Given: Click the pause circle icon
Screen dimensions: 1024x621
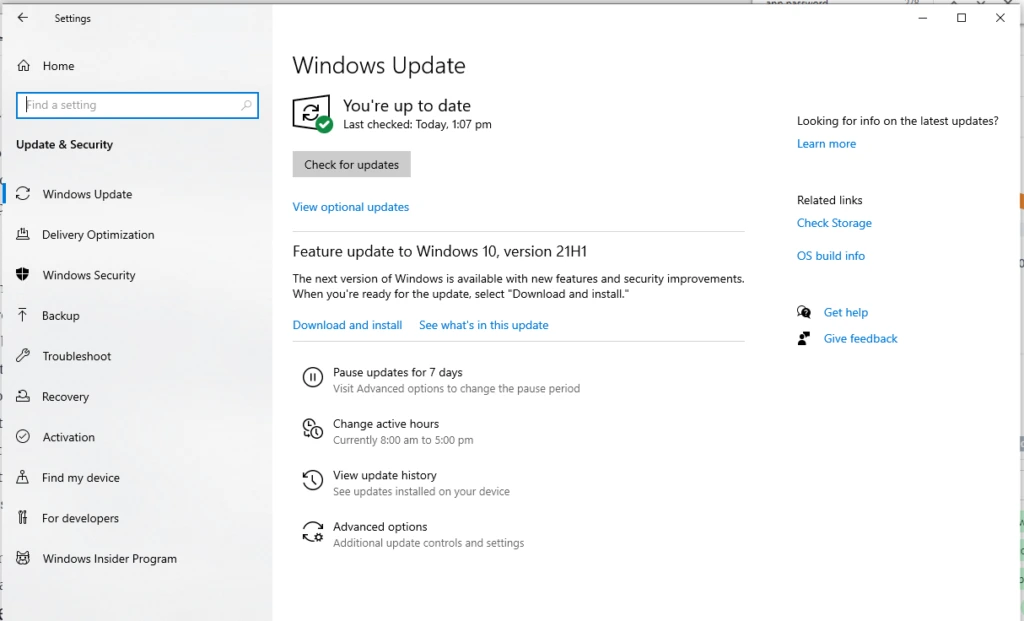Looking at the screenshot, I should (312, 377).
